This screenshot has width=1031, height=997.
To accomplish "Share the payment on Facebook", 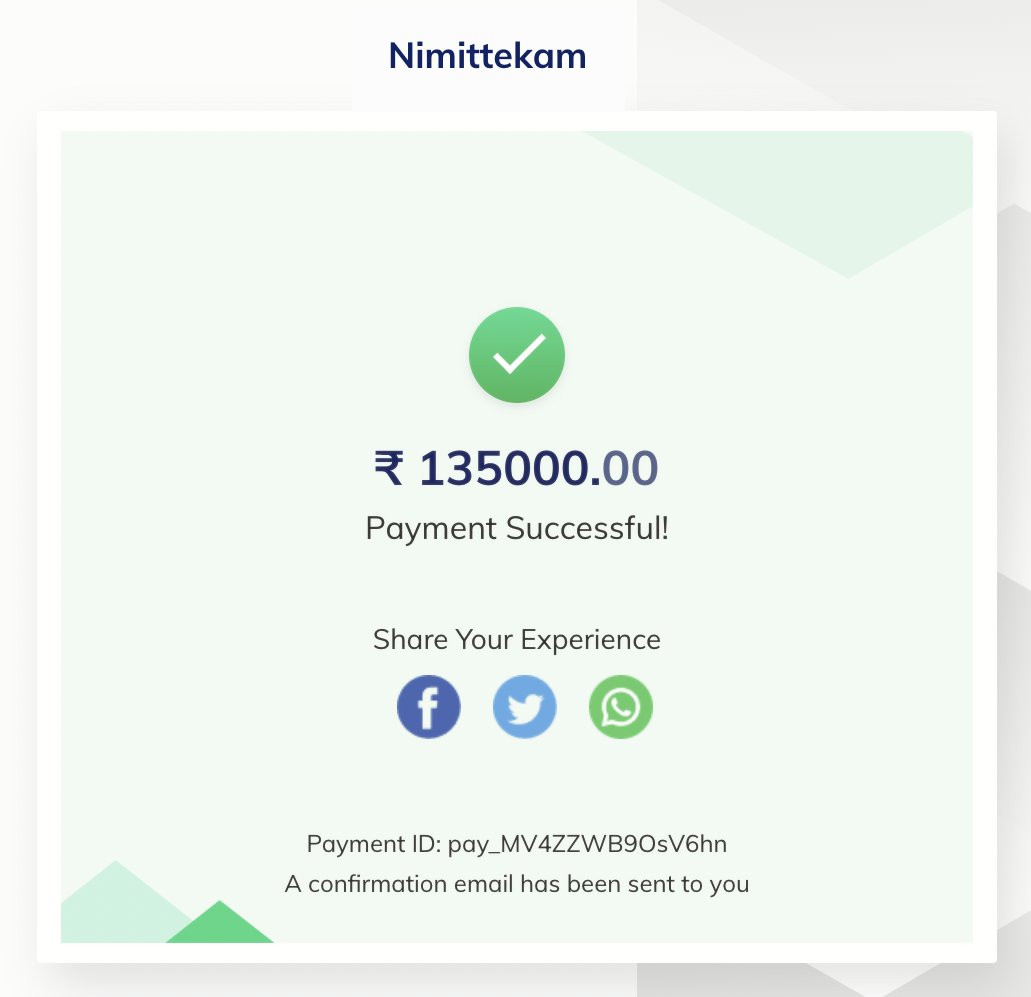I will [428, 707].
